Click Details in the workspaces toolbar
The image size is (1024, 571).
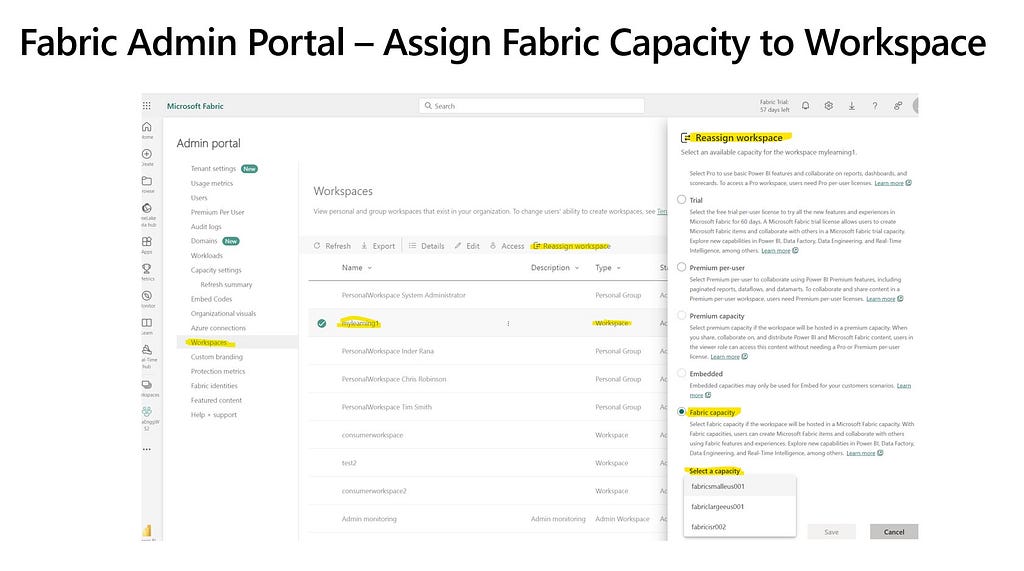tap(426, 246)
